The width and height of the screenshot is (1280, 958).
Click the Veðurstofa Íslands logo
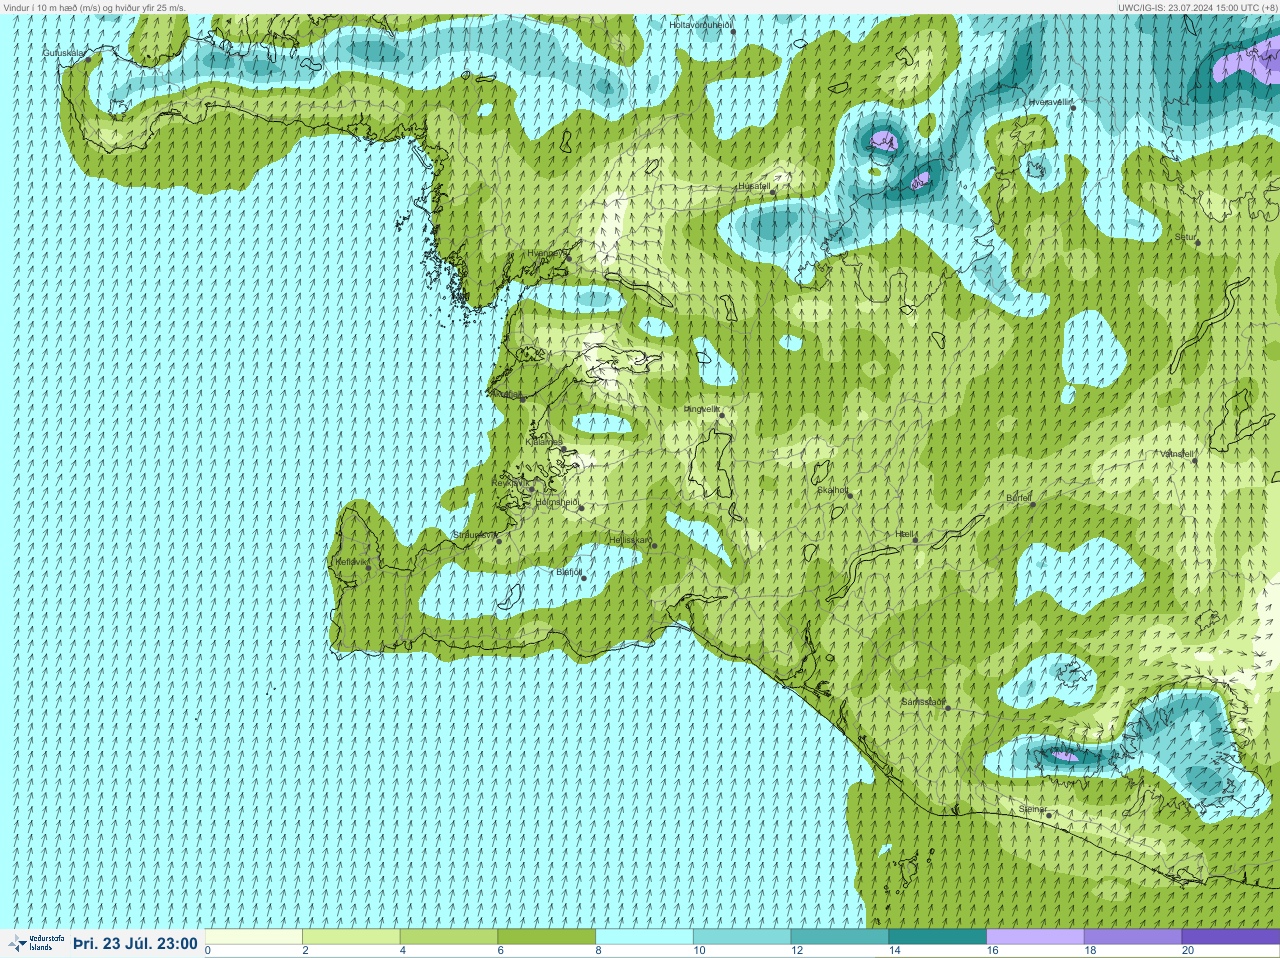[35, 943]
